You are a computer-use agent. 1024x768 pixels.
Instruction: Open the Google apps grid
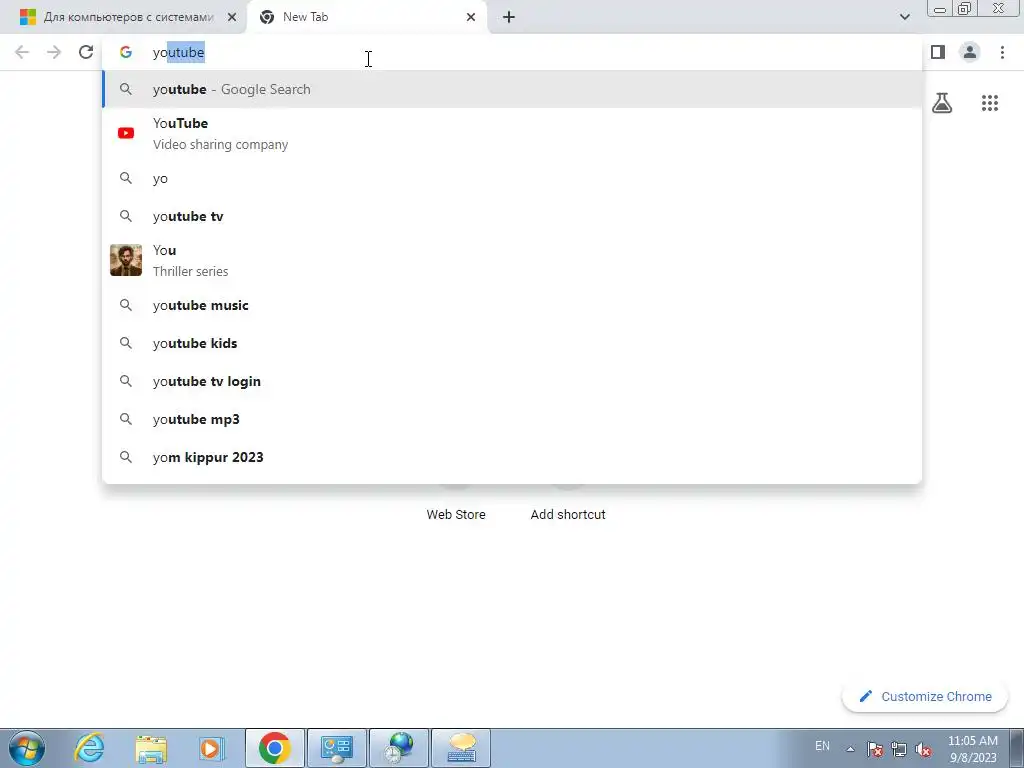tap(990, 103)
